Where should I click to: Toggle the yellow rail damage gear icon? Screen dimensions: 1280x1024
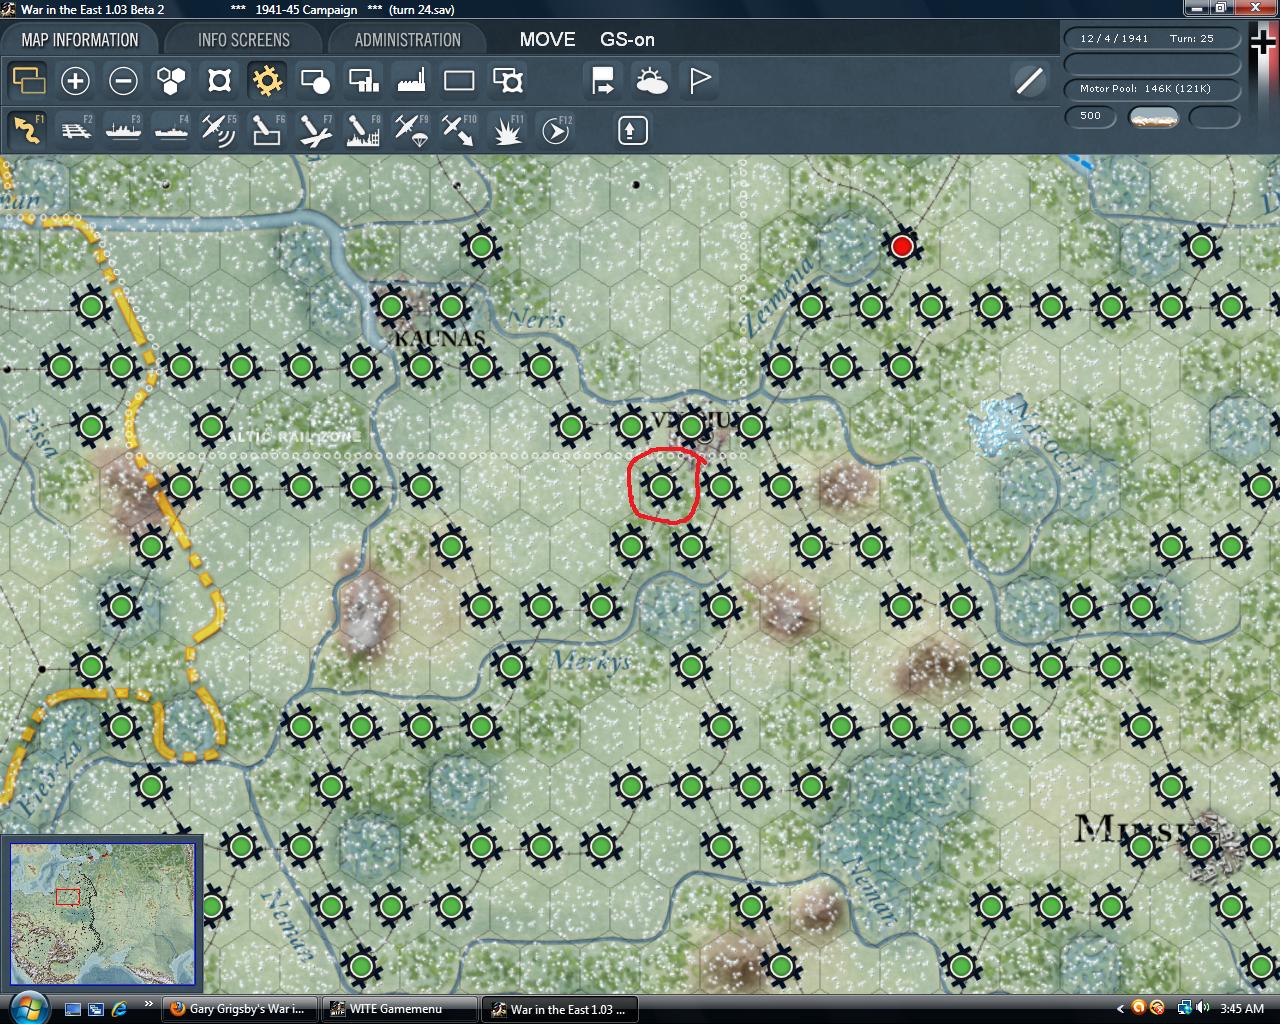pos(267,81)
